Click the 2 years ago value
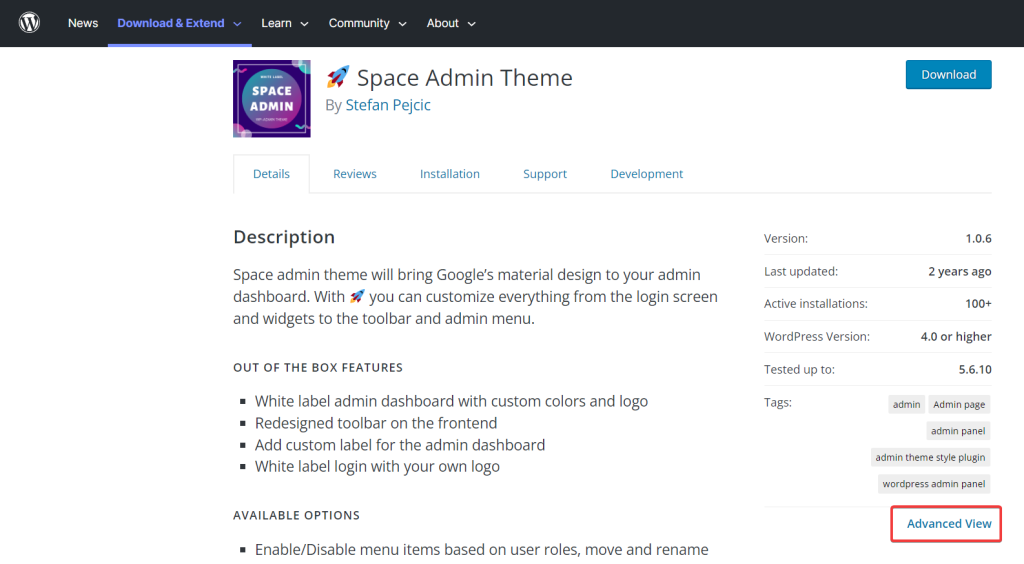Screen dimensions: 1024x564 click(x=960, y=272)
